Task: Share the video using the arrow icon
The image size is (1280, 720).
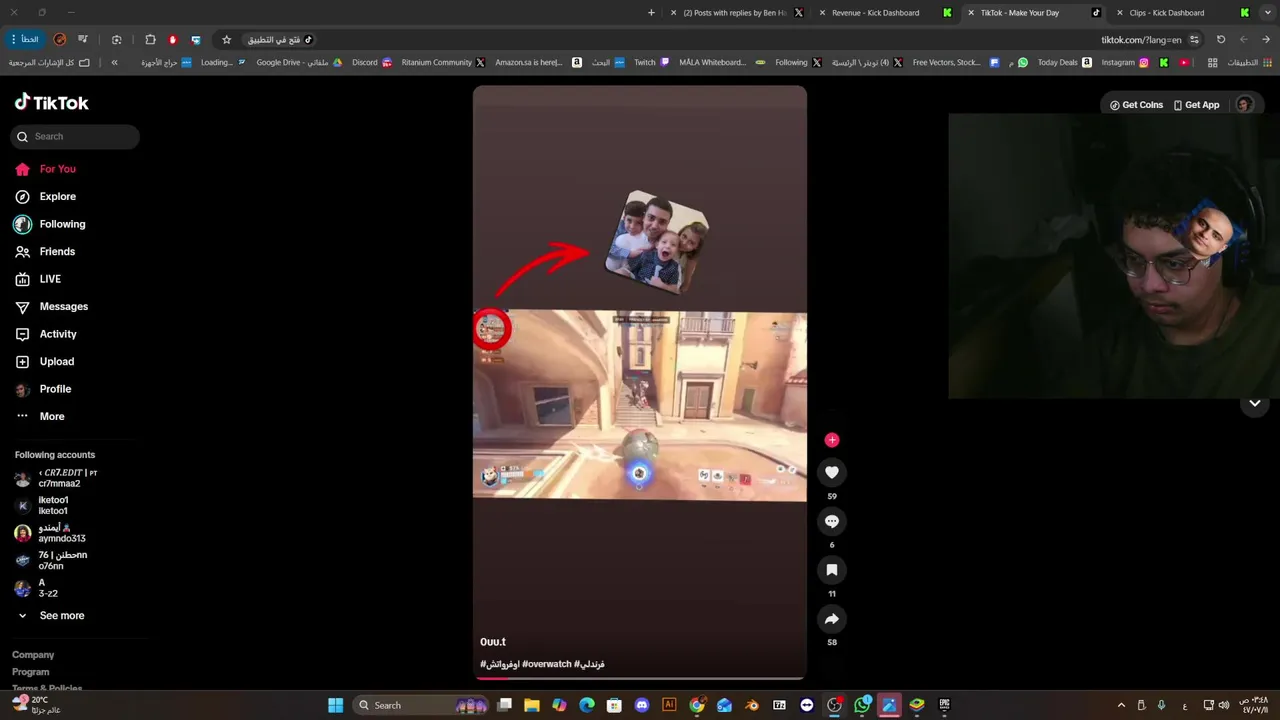Action: 831,619
